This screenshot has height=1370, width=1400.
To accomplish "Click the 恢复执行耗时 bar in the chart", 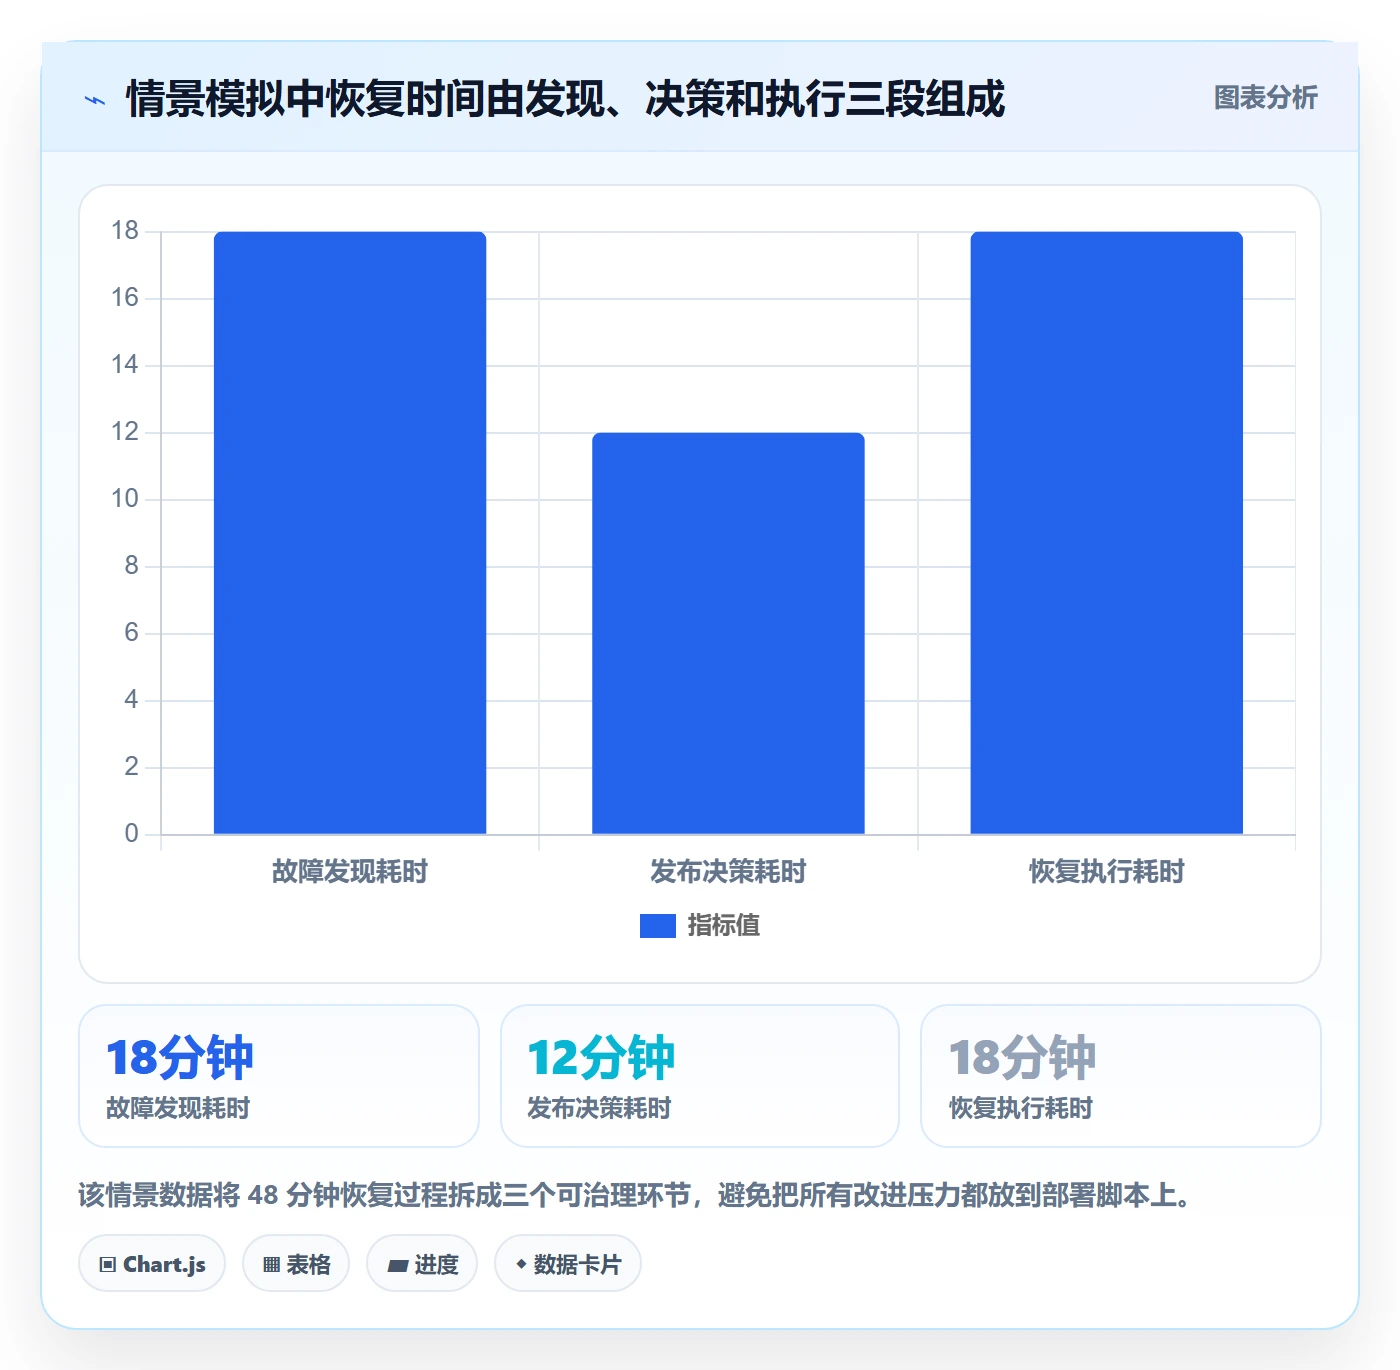I will [1106, 533].
